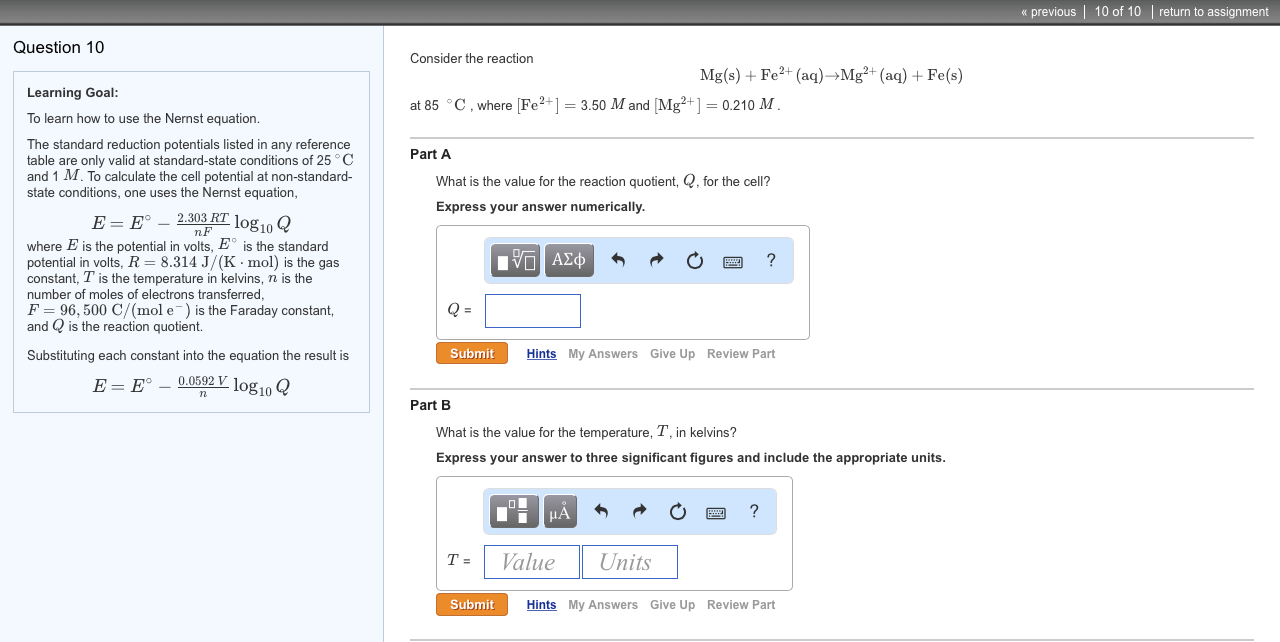Click the question mark help in Part B

[x=753, y=511]
